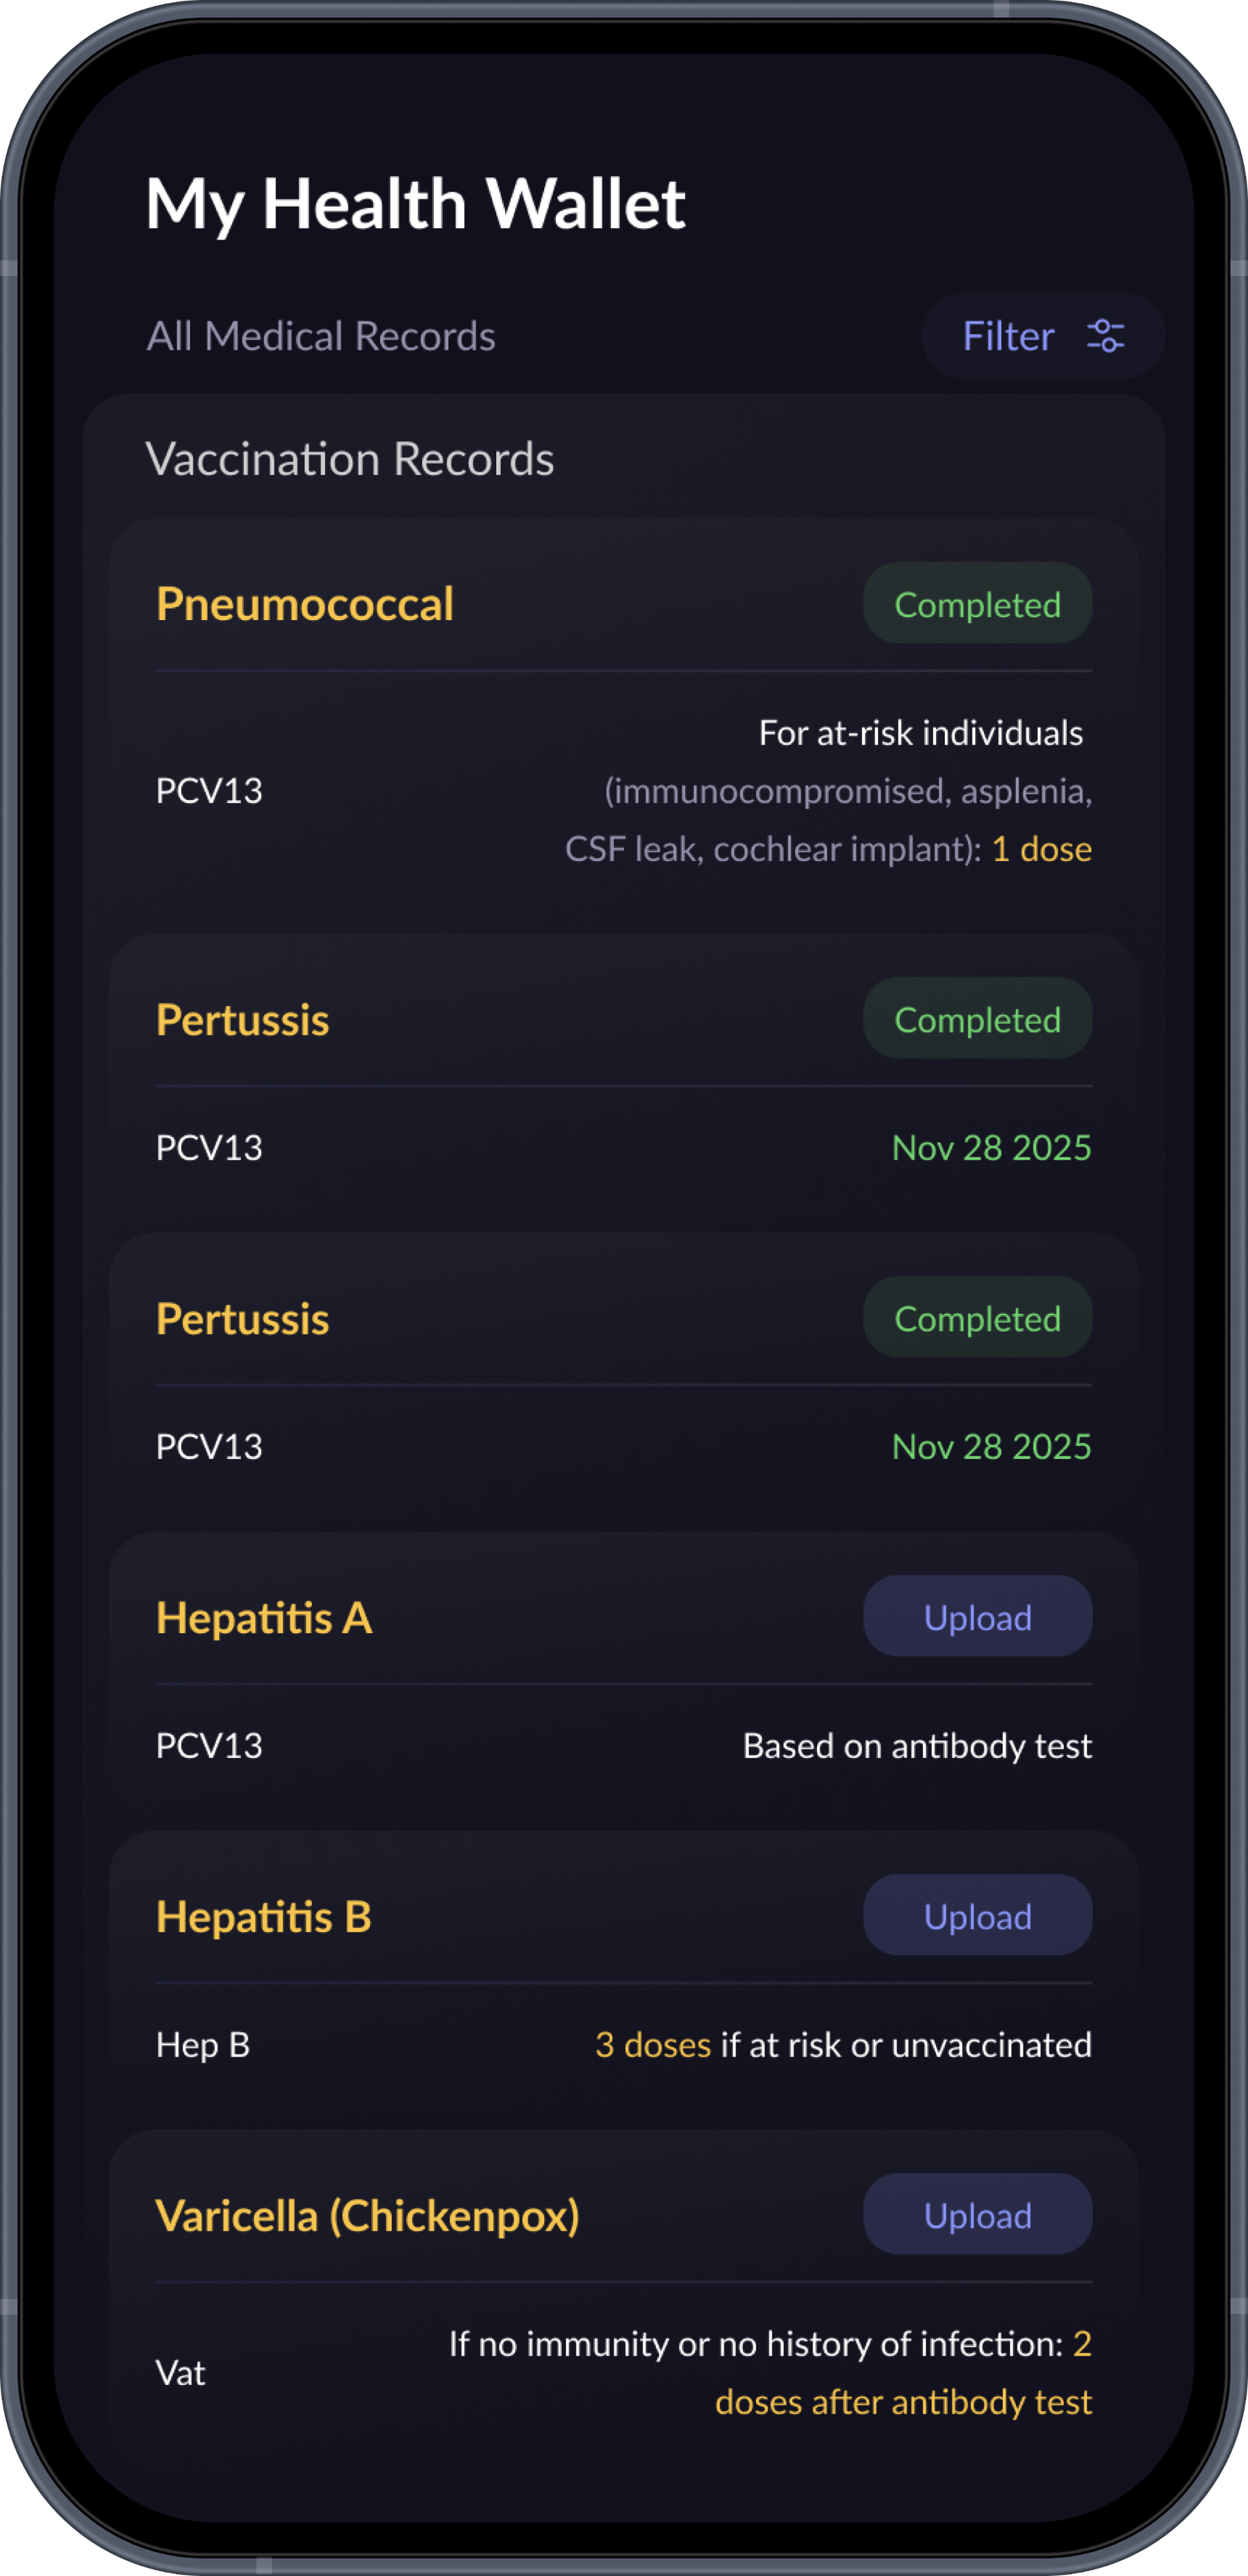Screen dimensions: 1248x2576
Task: Tap the Completed badge on first Pertussis record
Action: pos(977,1019)
